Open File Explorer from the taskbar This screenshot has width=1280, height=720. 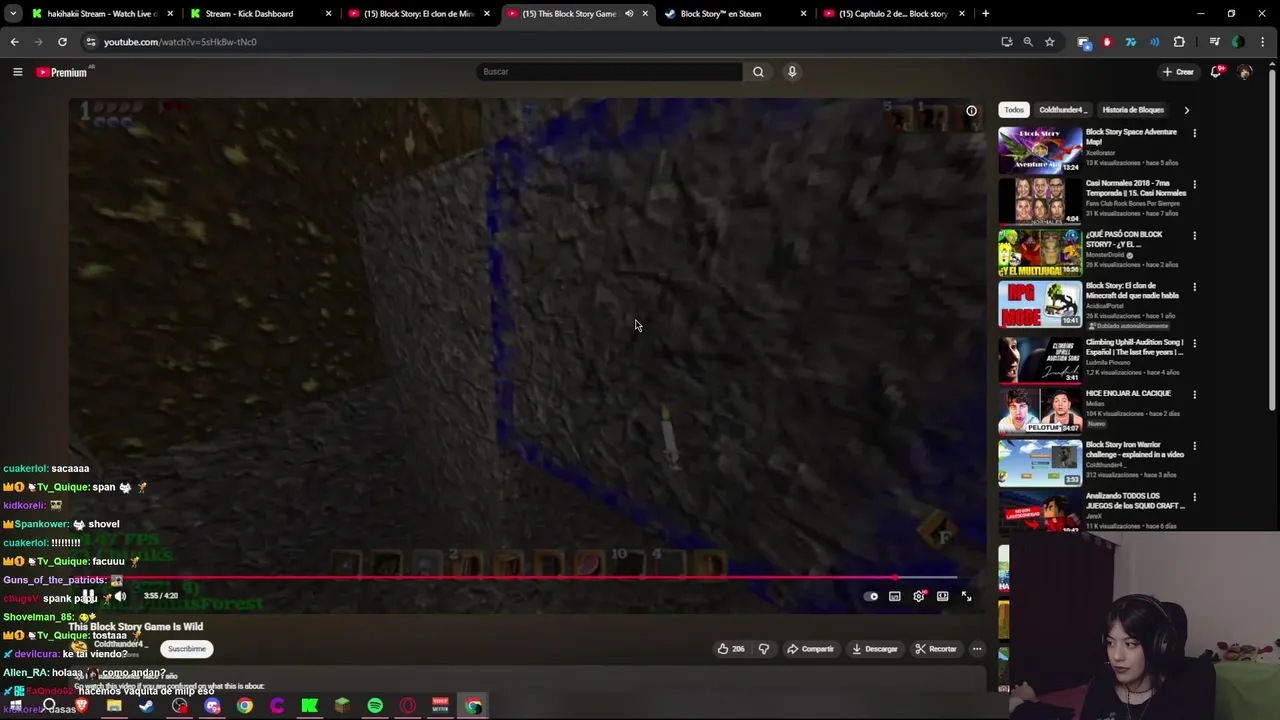coord(114,706)
